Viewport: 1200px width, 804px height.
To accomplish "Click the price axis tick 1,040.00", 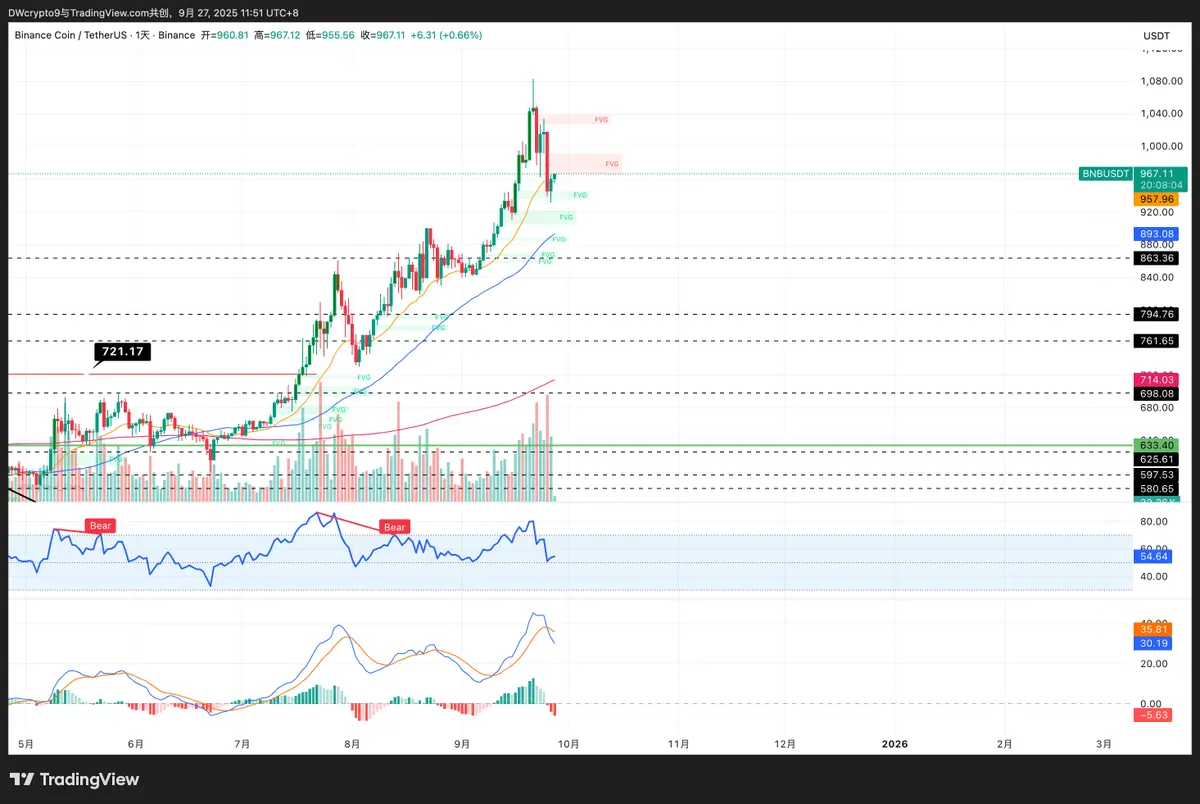I will click(x=1160, y=115).
